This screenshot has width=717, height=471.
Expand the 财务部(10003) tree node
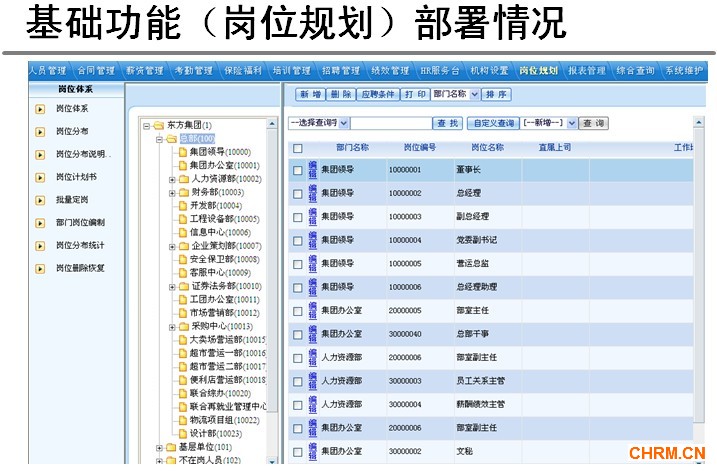pyautogui.click(x=172, y=192)
